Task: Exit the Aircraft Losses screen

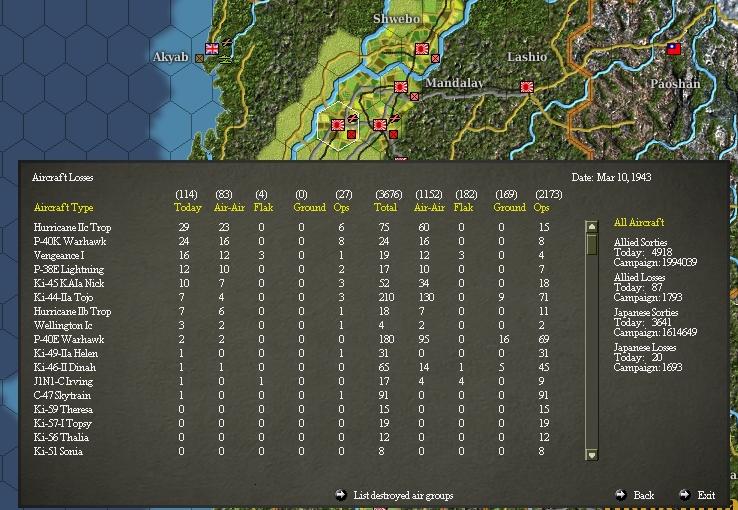Action: click(706, 495)
